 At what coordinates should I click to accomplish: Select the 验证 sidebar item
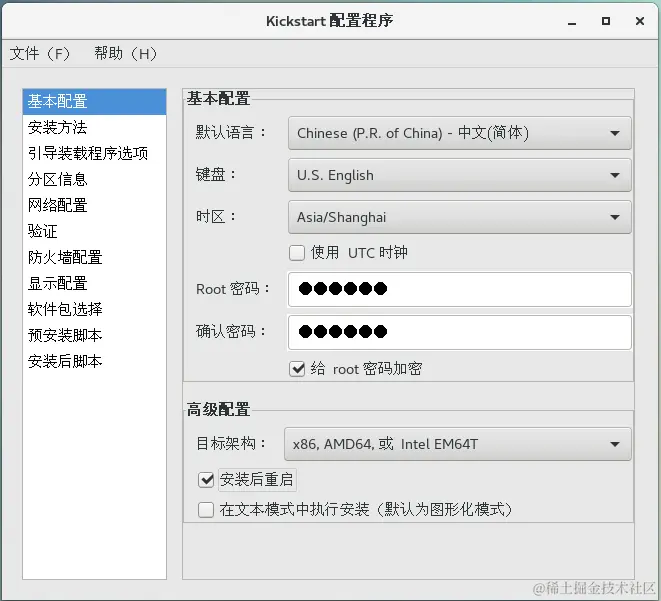pos(94,231)
